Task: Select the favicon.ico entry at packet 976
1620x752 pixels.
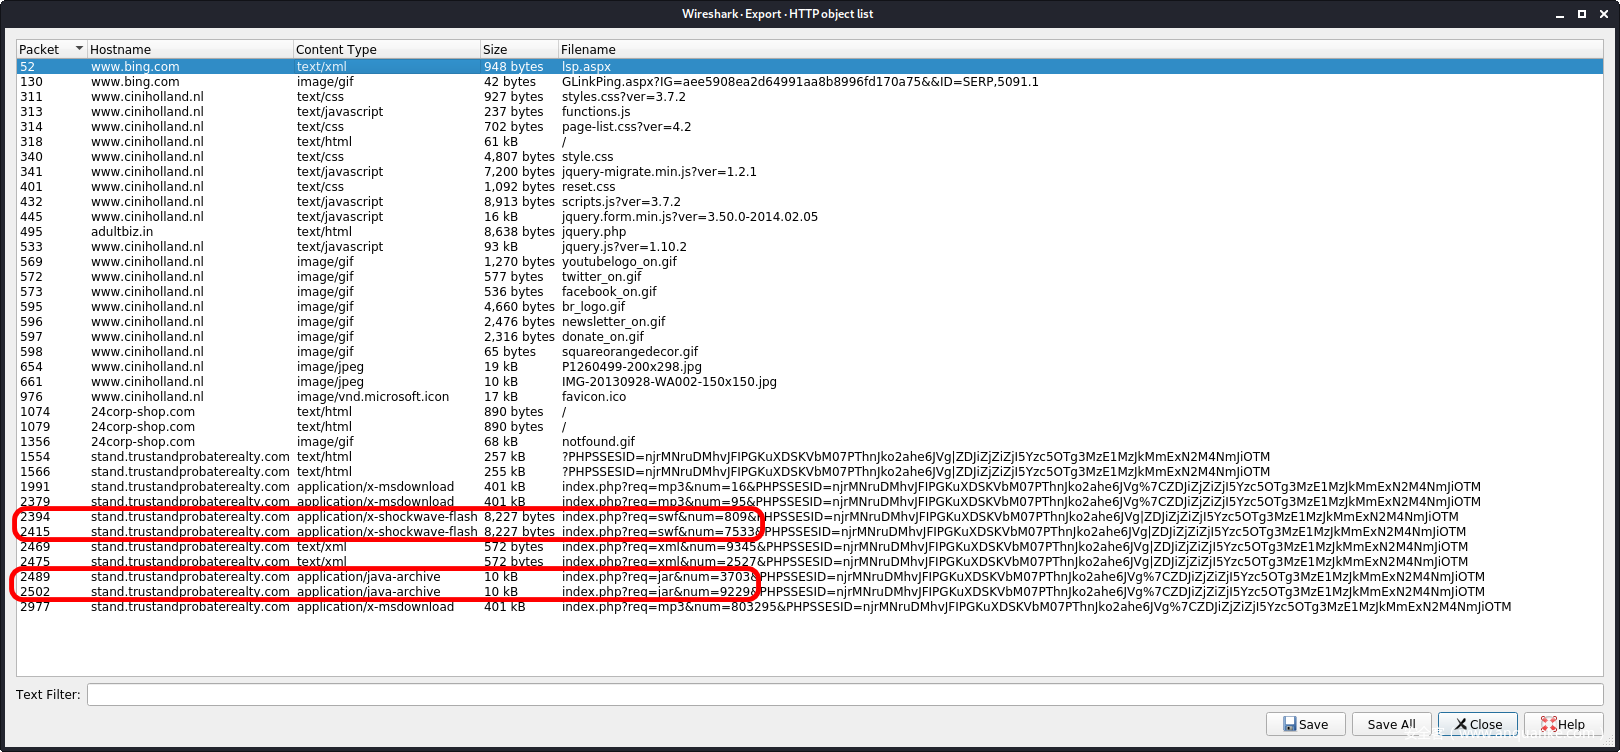Action: point(593,397)
